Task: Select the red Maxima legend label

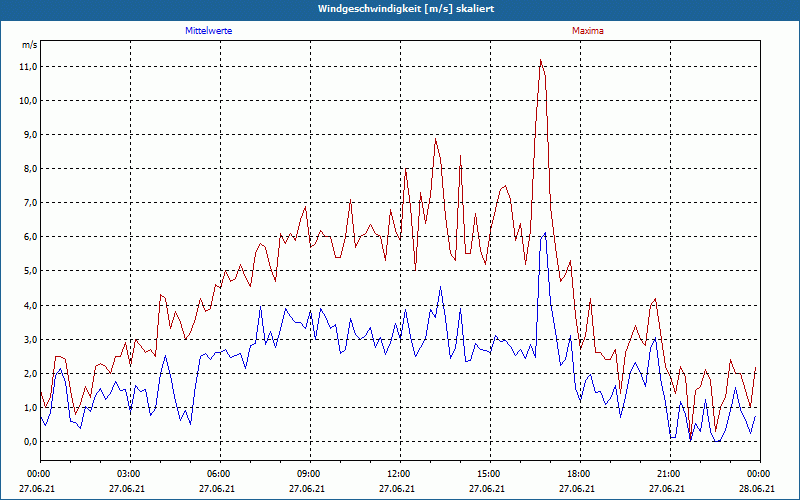Action: (x=588, y=31)
